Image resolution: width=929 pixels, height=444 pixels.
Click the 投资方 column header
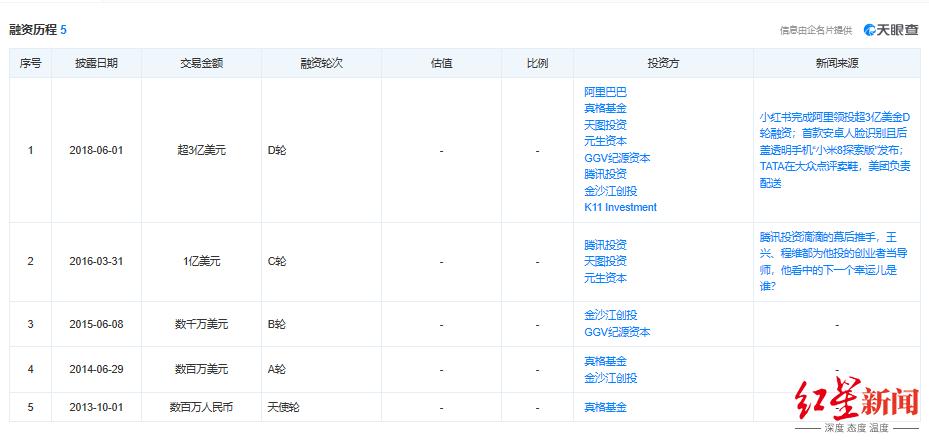point(663,63)
